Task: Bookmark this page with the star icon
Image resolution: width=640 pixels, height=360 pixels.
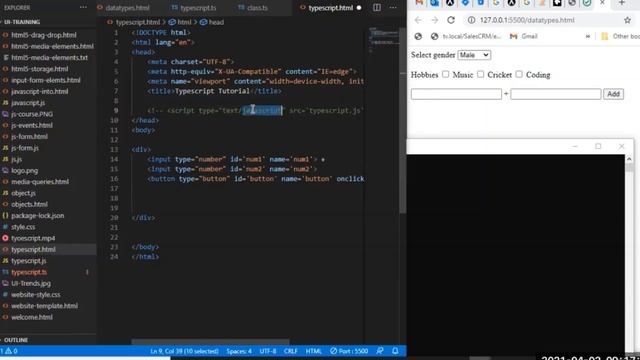Action: (627, 20)
